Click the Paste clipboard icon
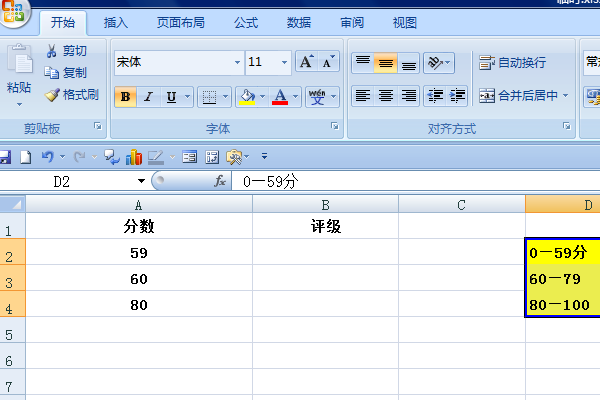The image size is (600, 400). point(20,59)
